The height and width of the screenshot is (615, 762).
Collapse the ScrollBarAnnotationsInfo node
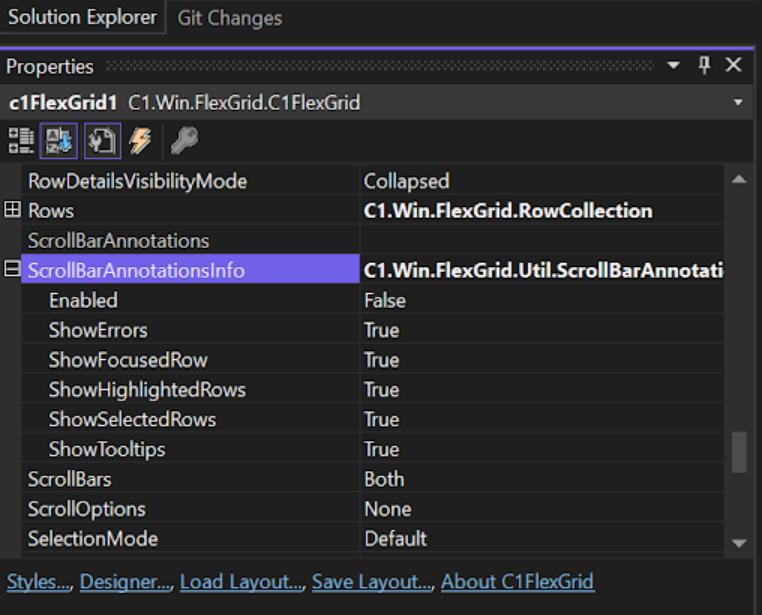coord(13,270)
